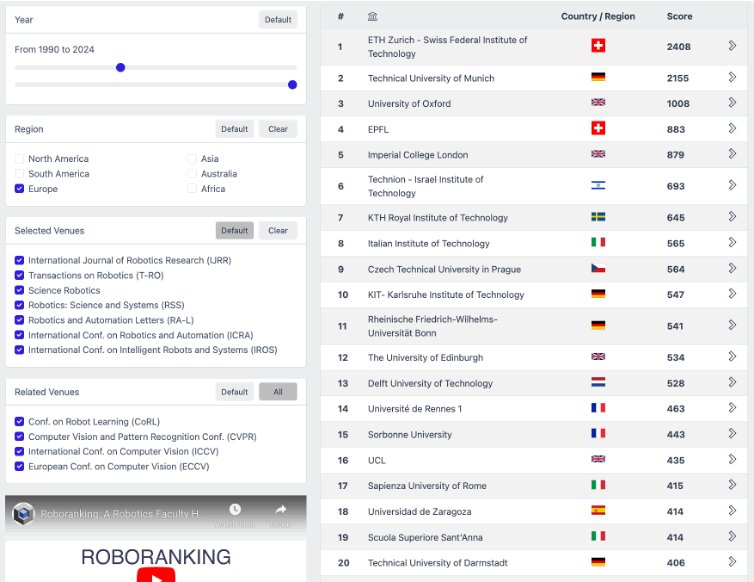Click the Roboranking video channel logo
Image resolution: width=754 pixels, height=582 pixels.
(x=24, y=514)
